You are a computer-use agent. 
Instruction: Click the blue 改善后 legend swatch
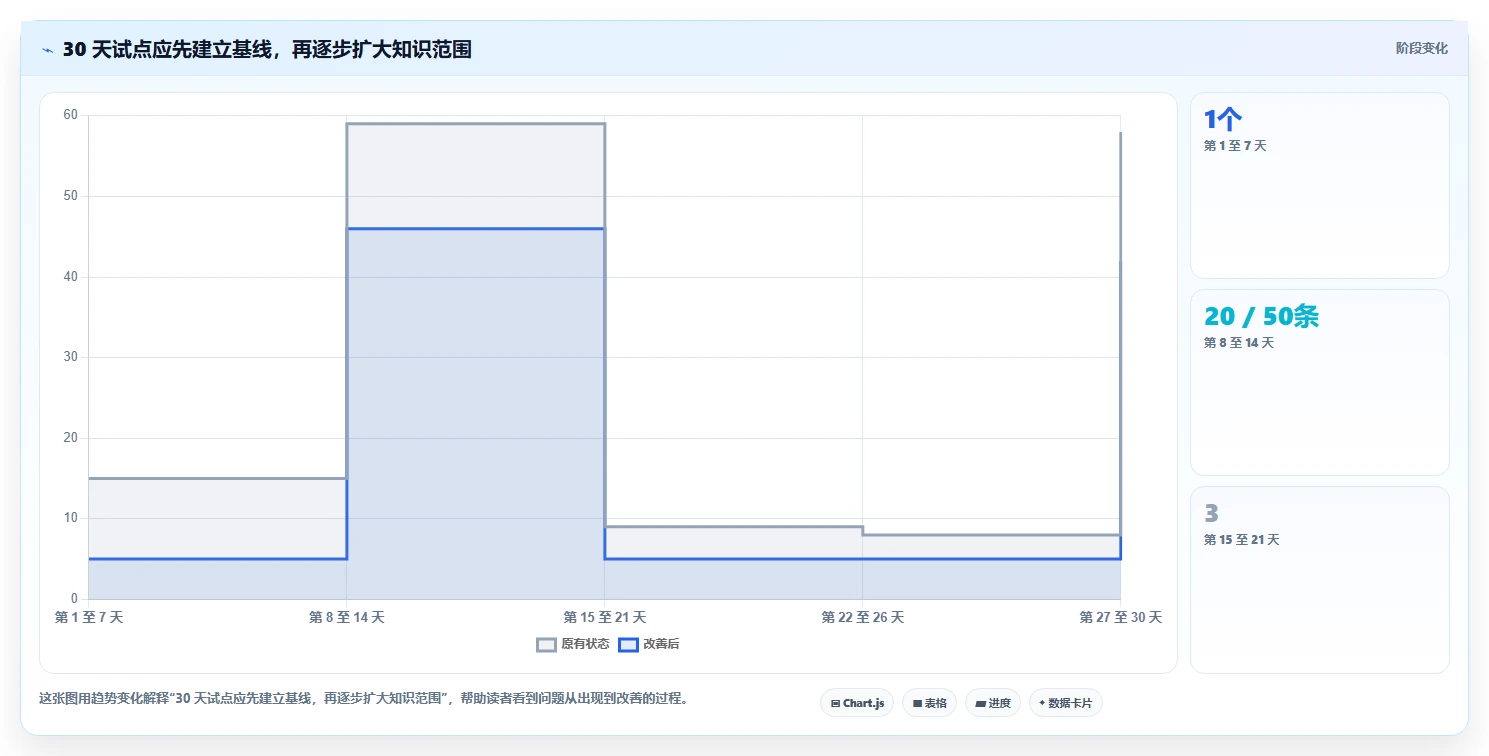(628, 644)
